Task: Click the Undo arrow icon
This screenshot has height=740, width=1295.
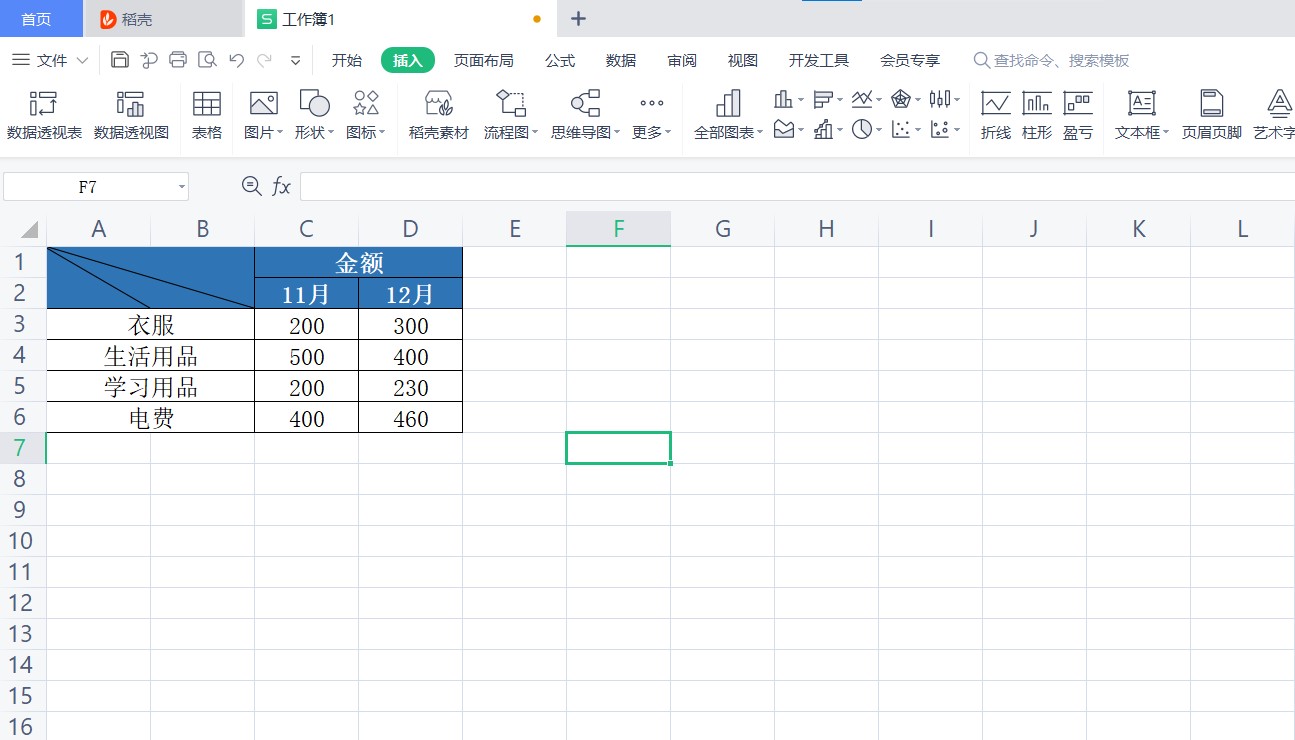Action: [236, 60]
